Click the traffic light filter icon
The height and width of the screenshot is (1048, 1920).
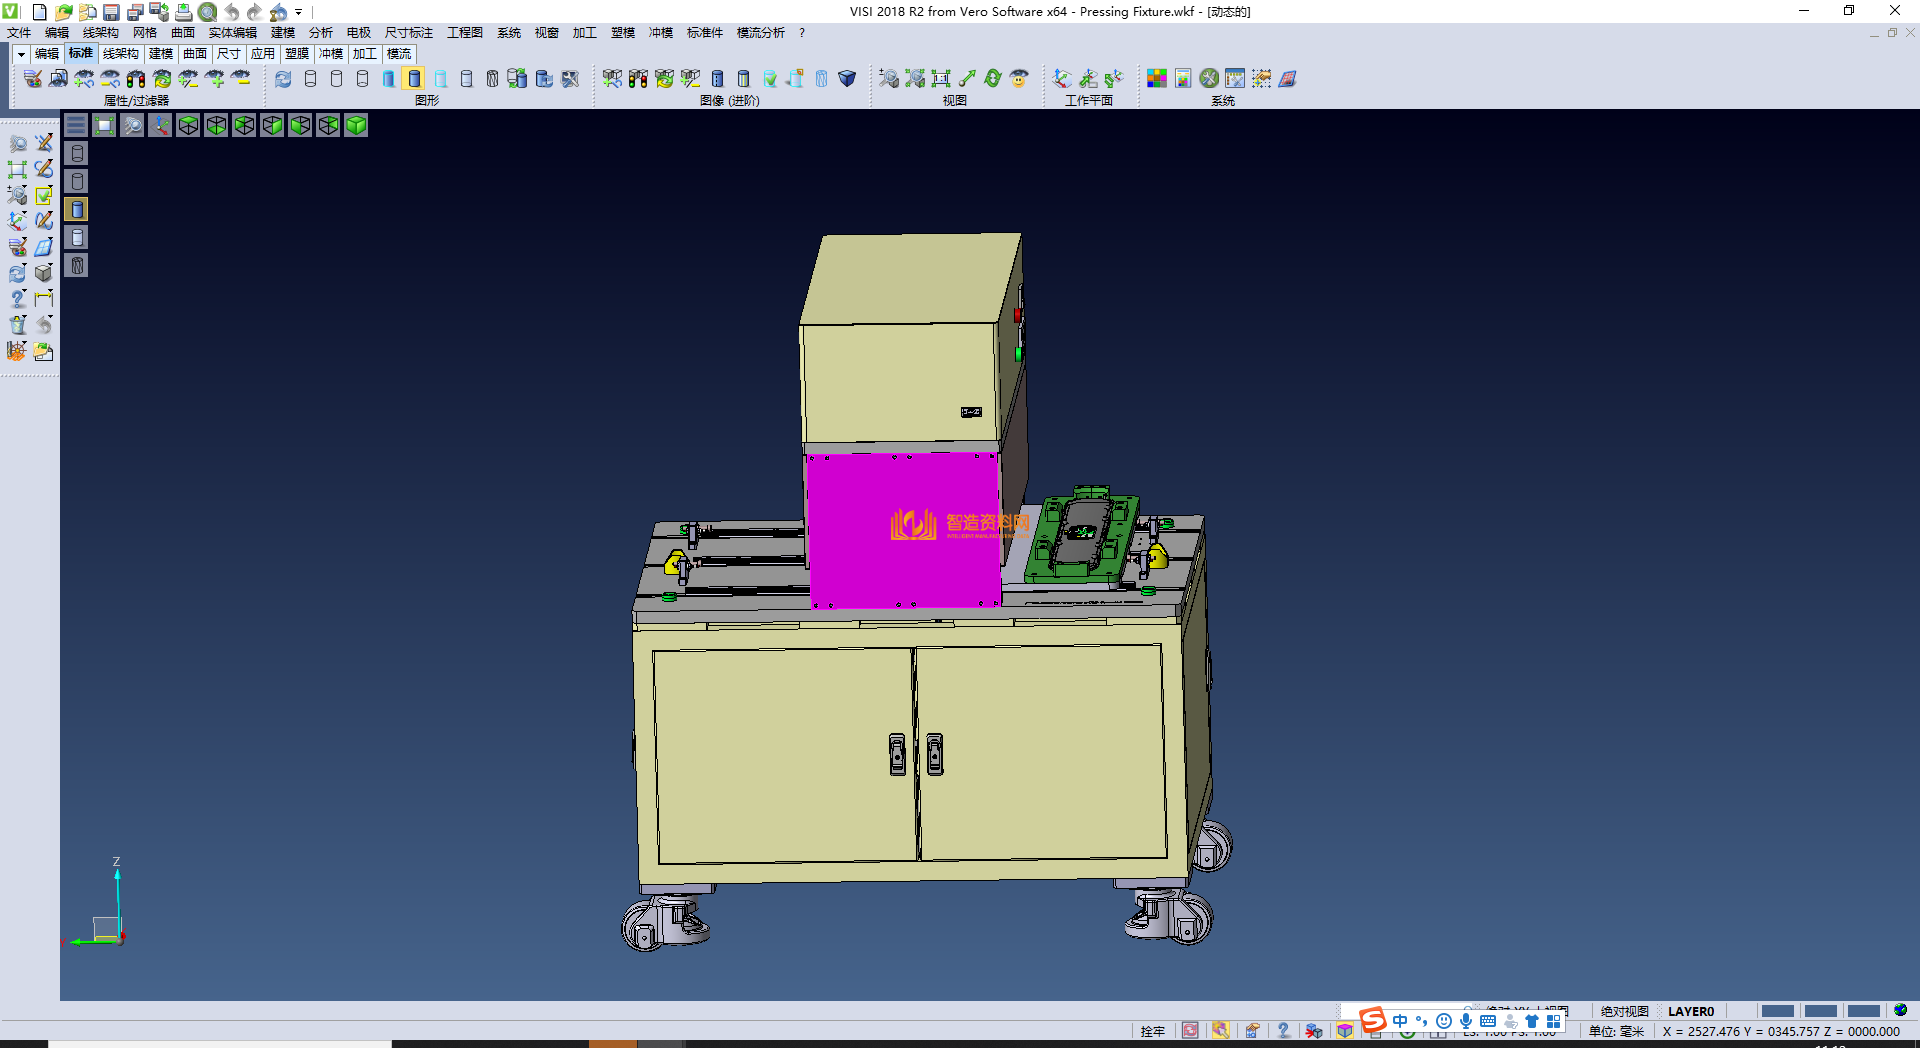click(x=136, y=79)
